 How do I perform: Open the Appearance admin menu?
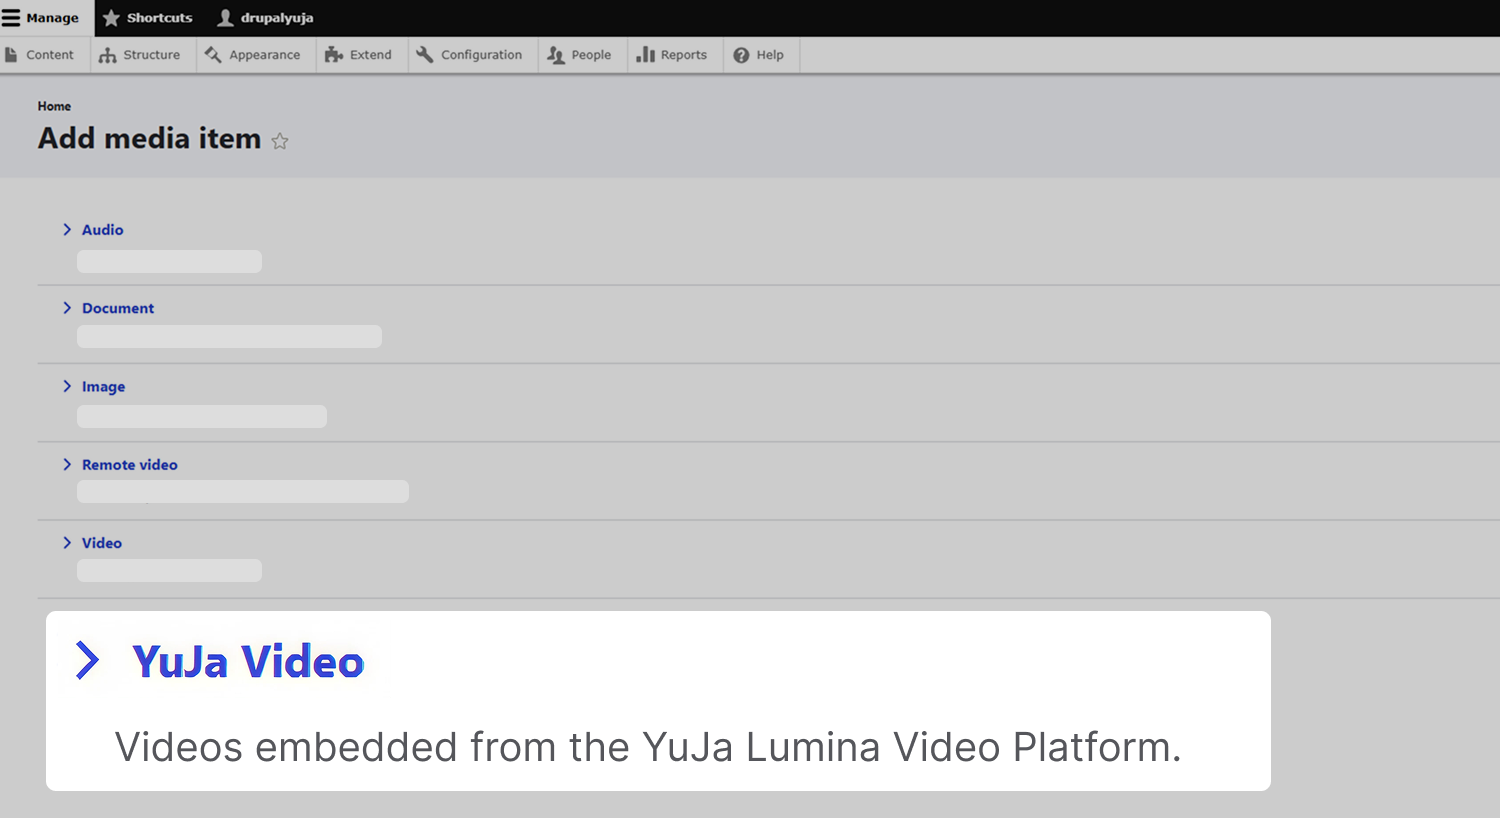pos(253,55)
